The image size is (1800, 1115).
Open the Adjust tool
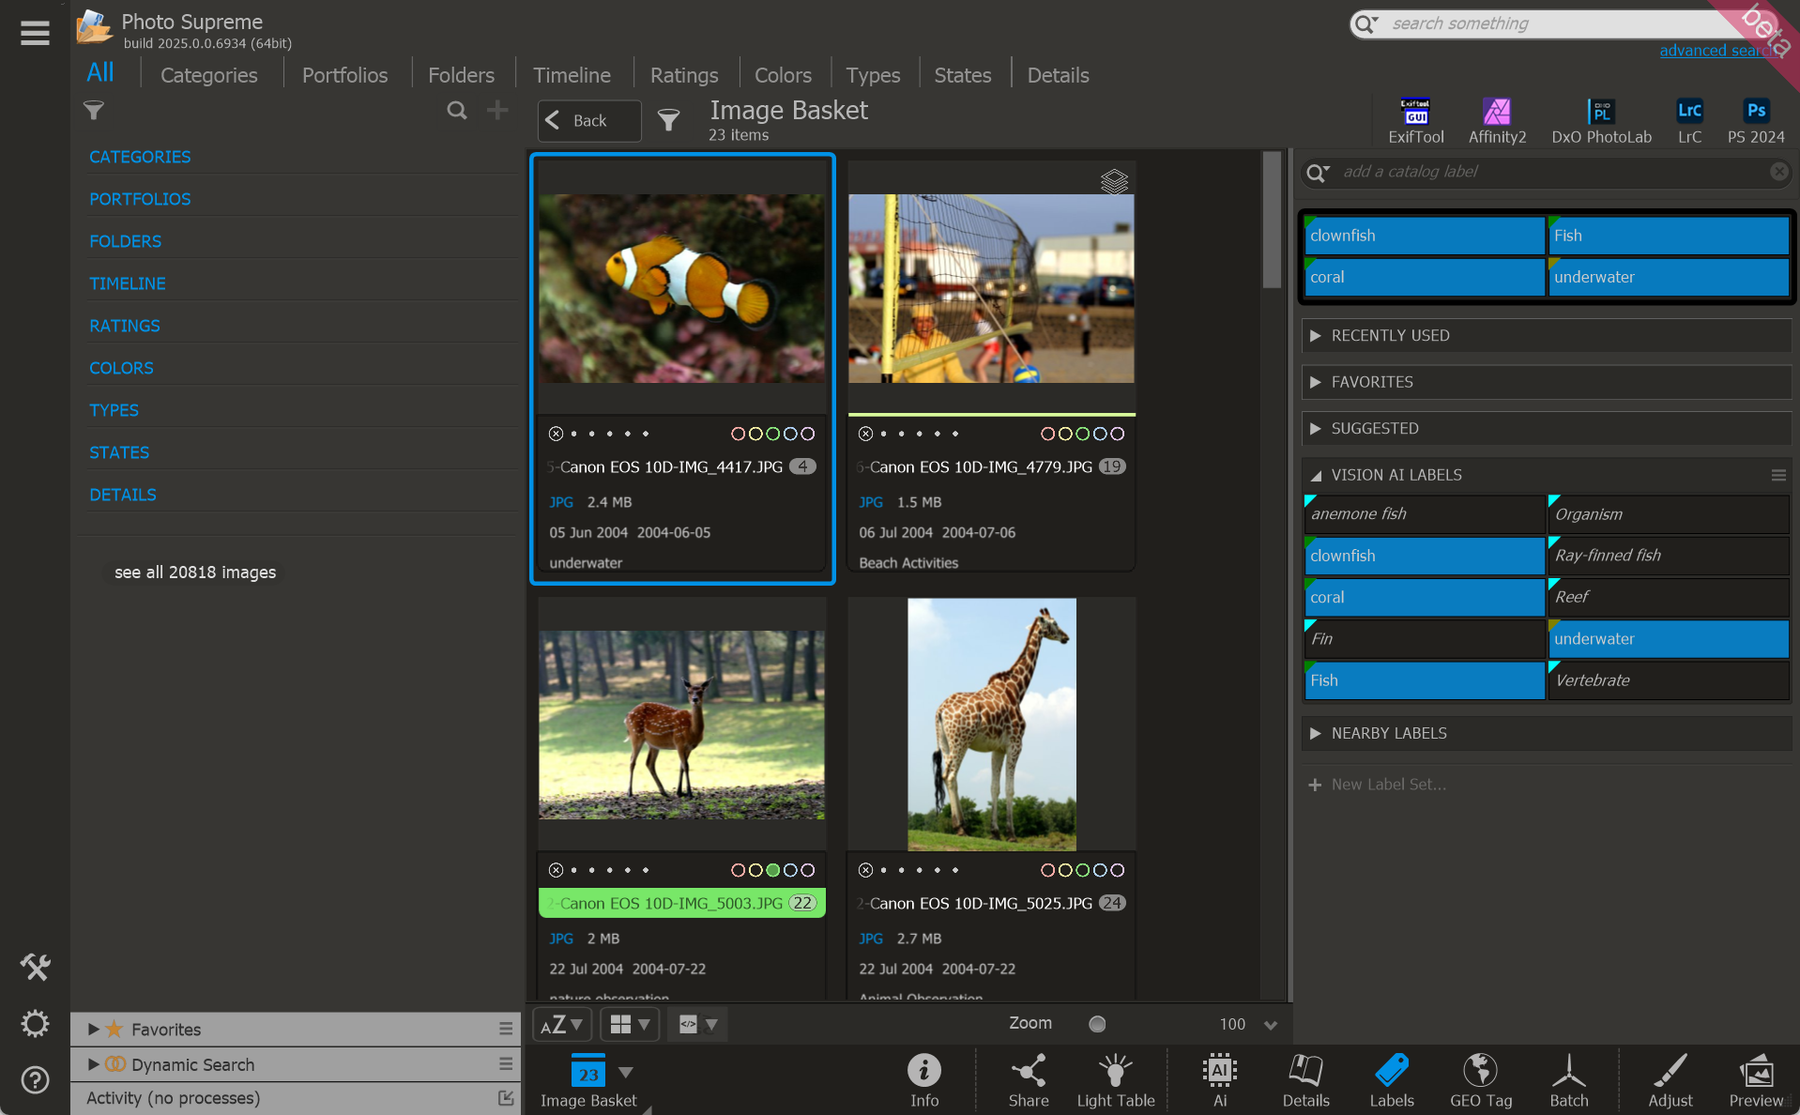tap(1670, 1081)
